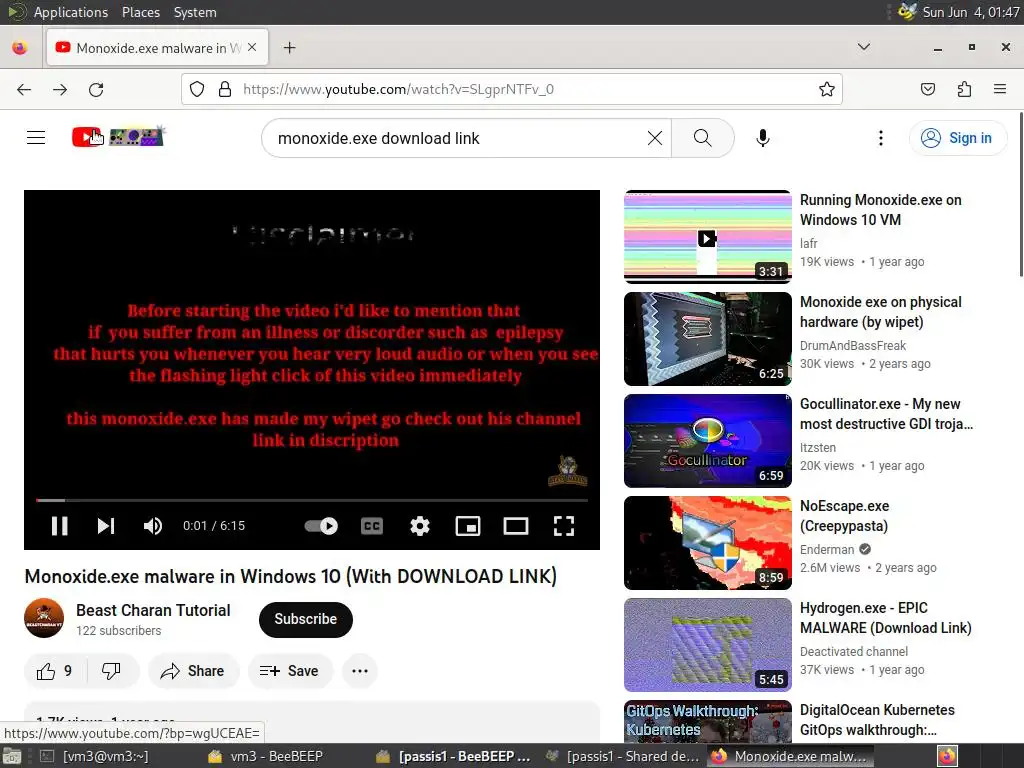Click the video progress bar

312,500
